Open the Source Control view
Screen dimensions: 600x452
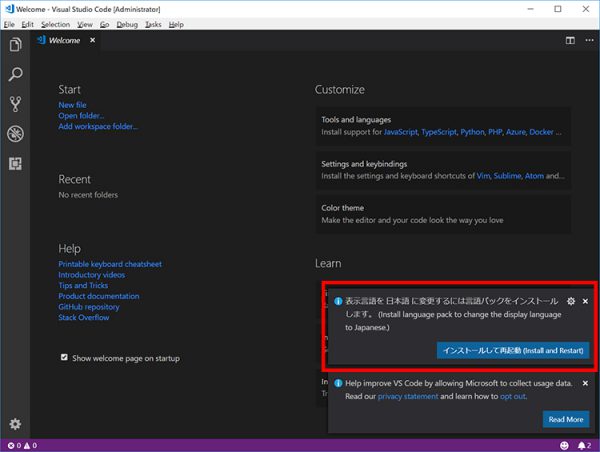click(15, 104)
